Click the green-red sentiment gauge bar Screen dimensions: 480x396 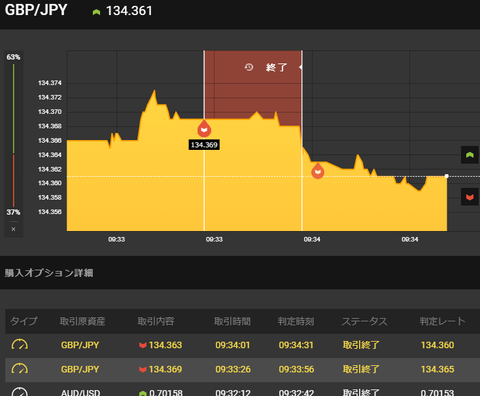pyautogui.click(x=13, y=135)
